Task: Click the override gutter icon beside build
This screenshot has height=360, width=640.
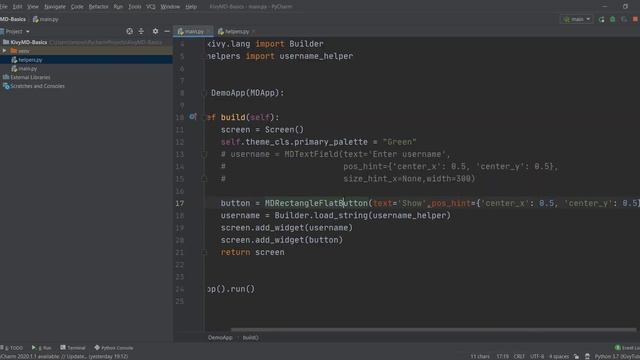Action: [x=193, y=117]
